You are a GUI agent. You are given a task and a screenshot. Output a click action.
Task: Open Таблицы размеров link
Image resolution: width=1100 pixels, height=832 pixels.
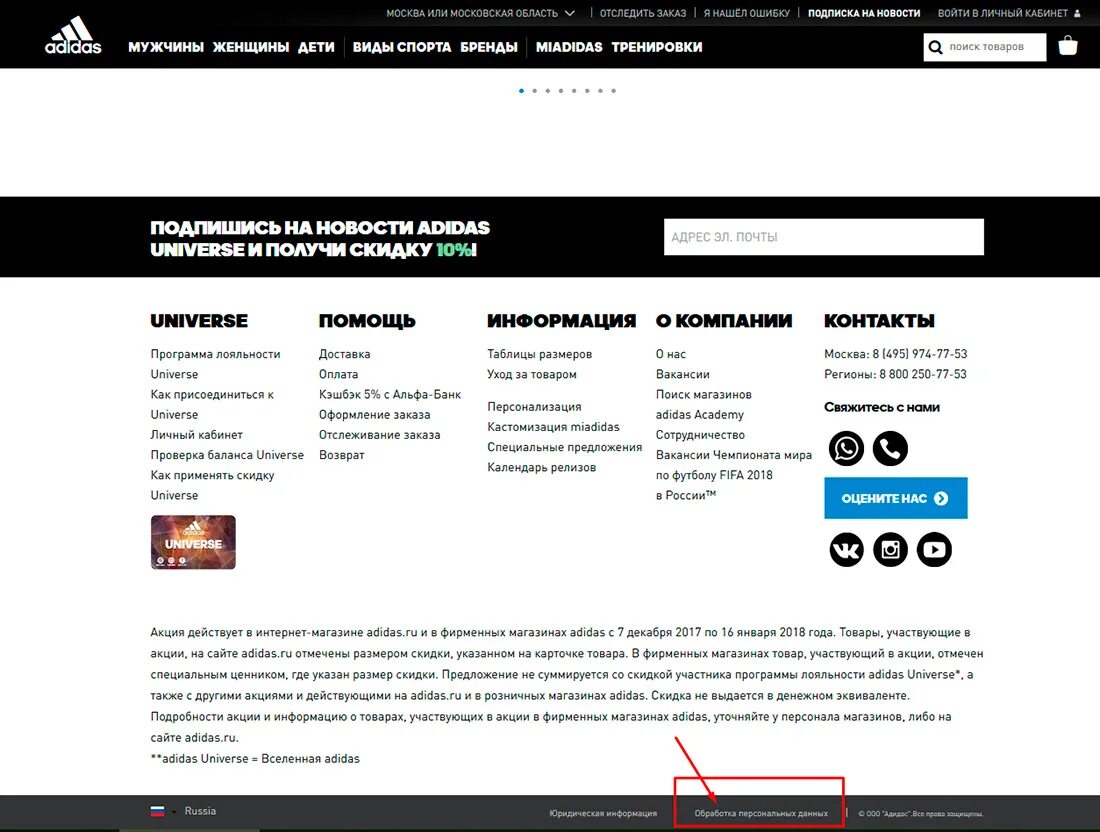point(539,354)
